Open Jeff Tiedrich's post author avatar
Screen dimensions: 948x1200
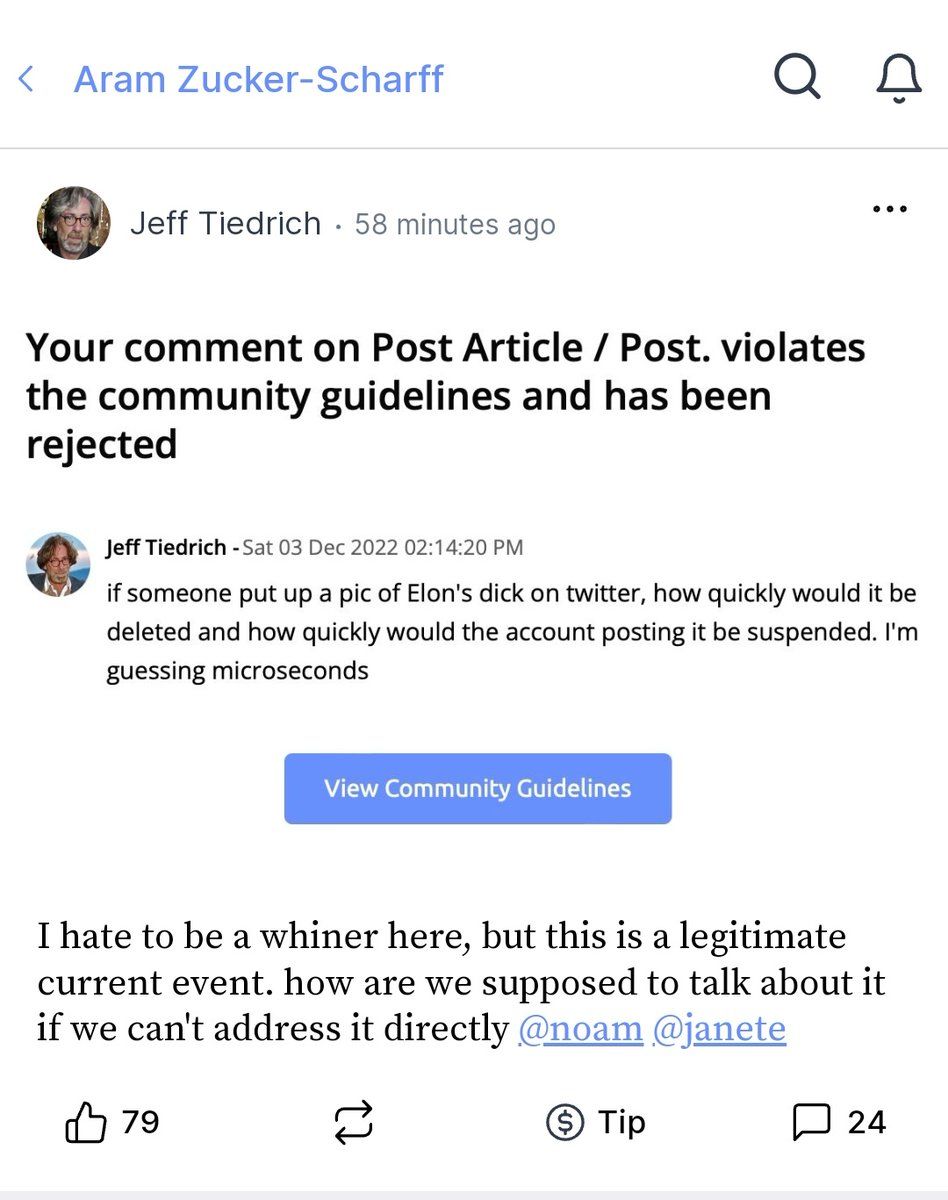pyautogui.click(x=73, y=223)
